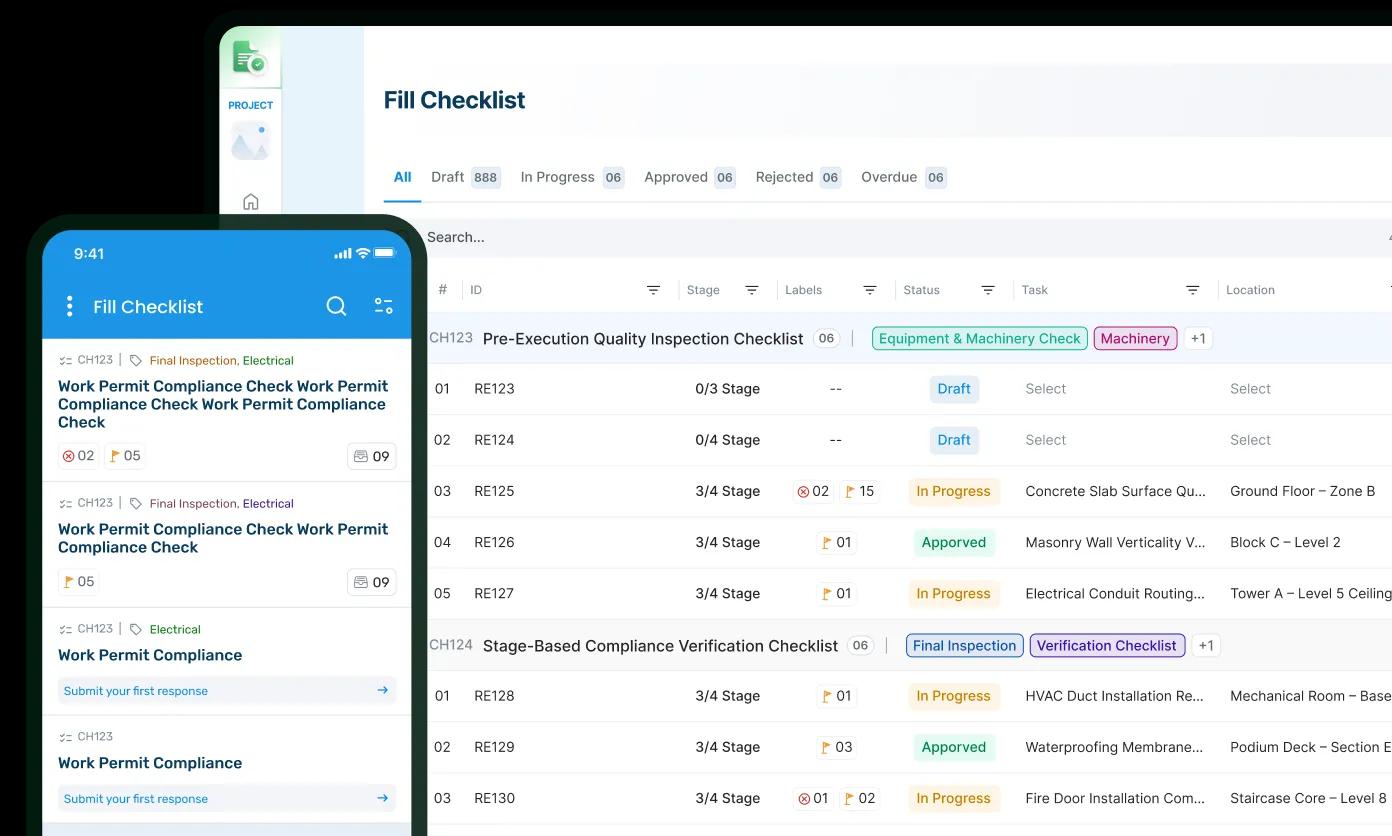Image resolution: width=1392 pixels, height=836 pixels.
Task: Click the flag count 15 in row RE125
Action: [x=859, y=491]
